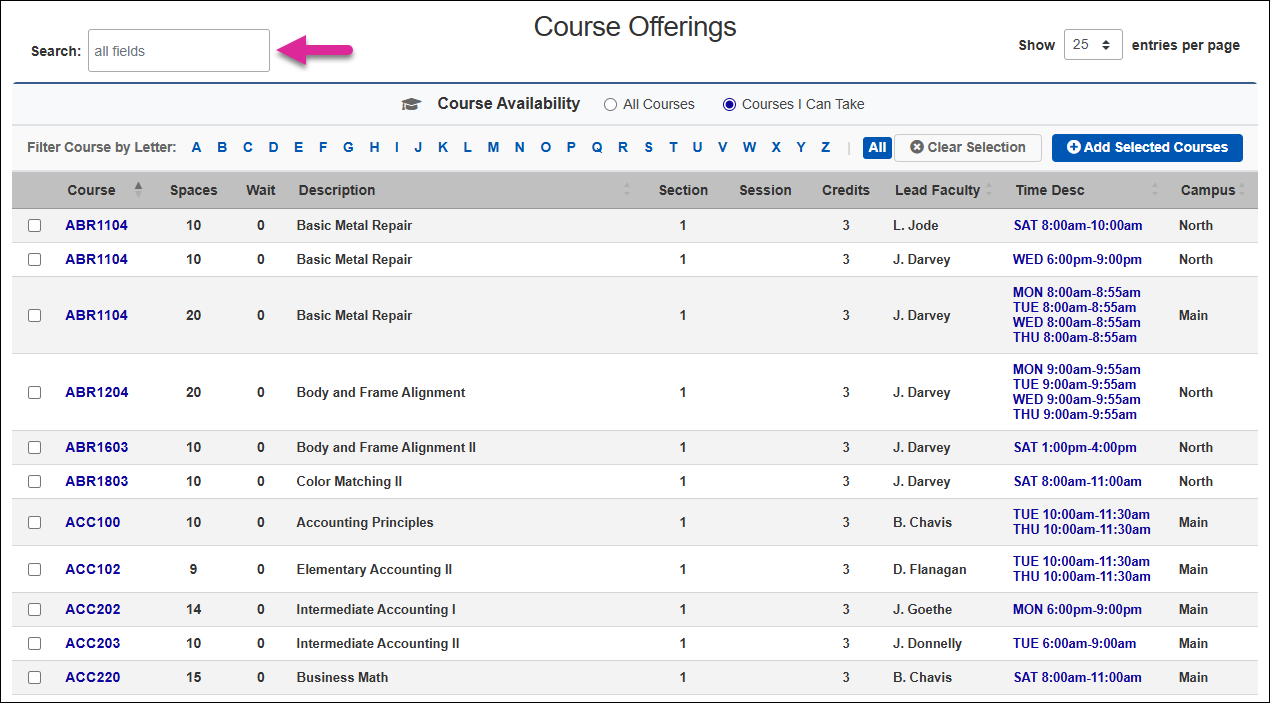Click faculty name J. Goethe

click(923, 609)
